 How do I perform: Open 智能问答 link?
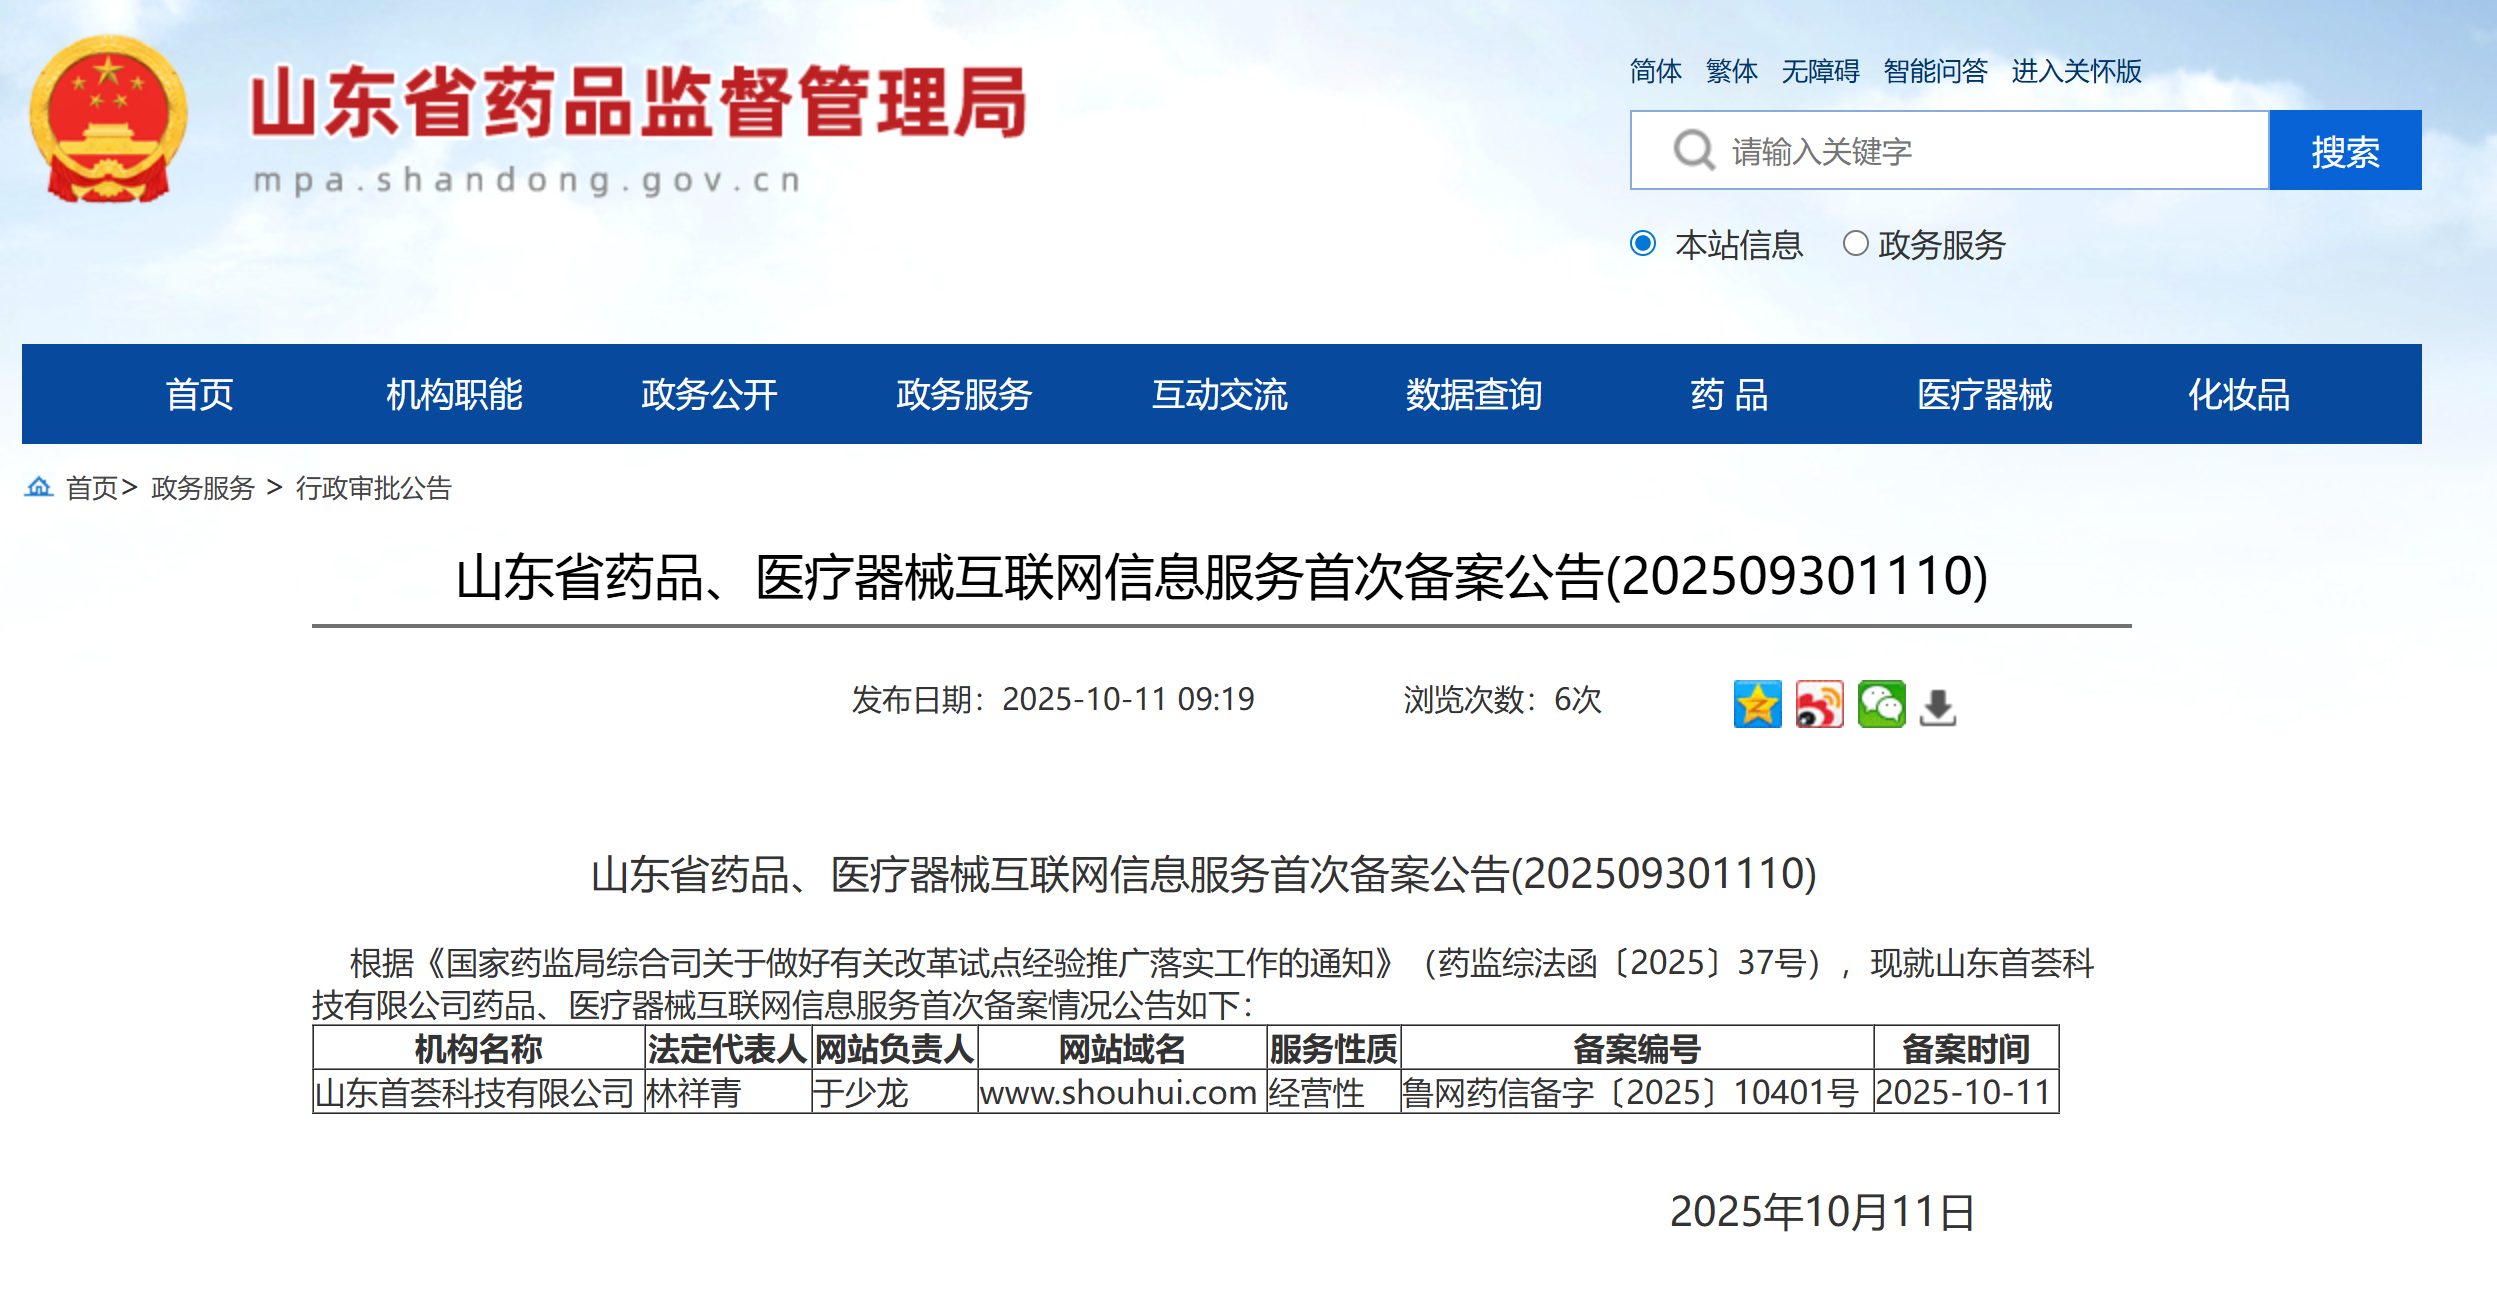click(x=1935, y=71)
